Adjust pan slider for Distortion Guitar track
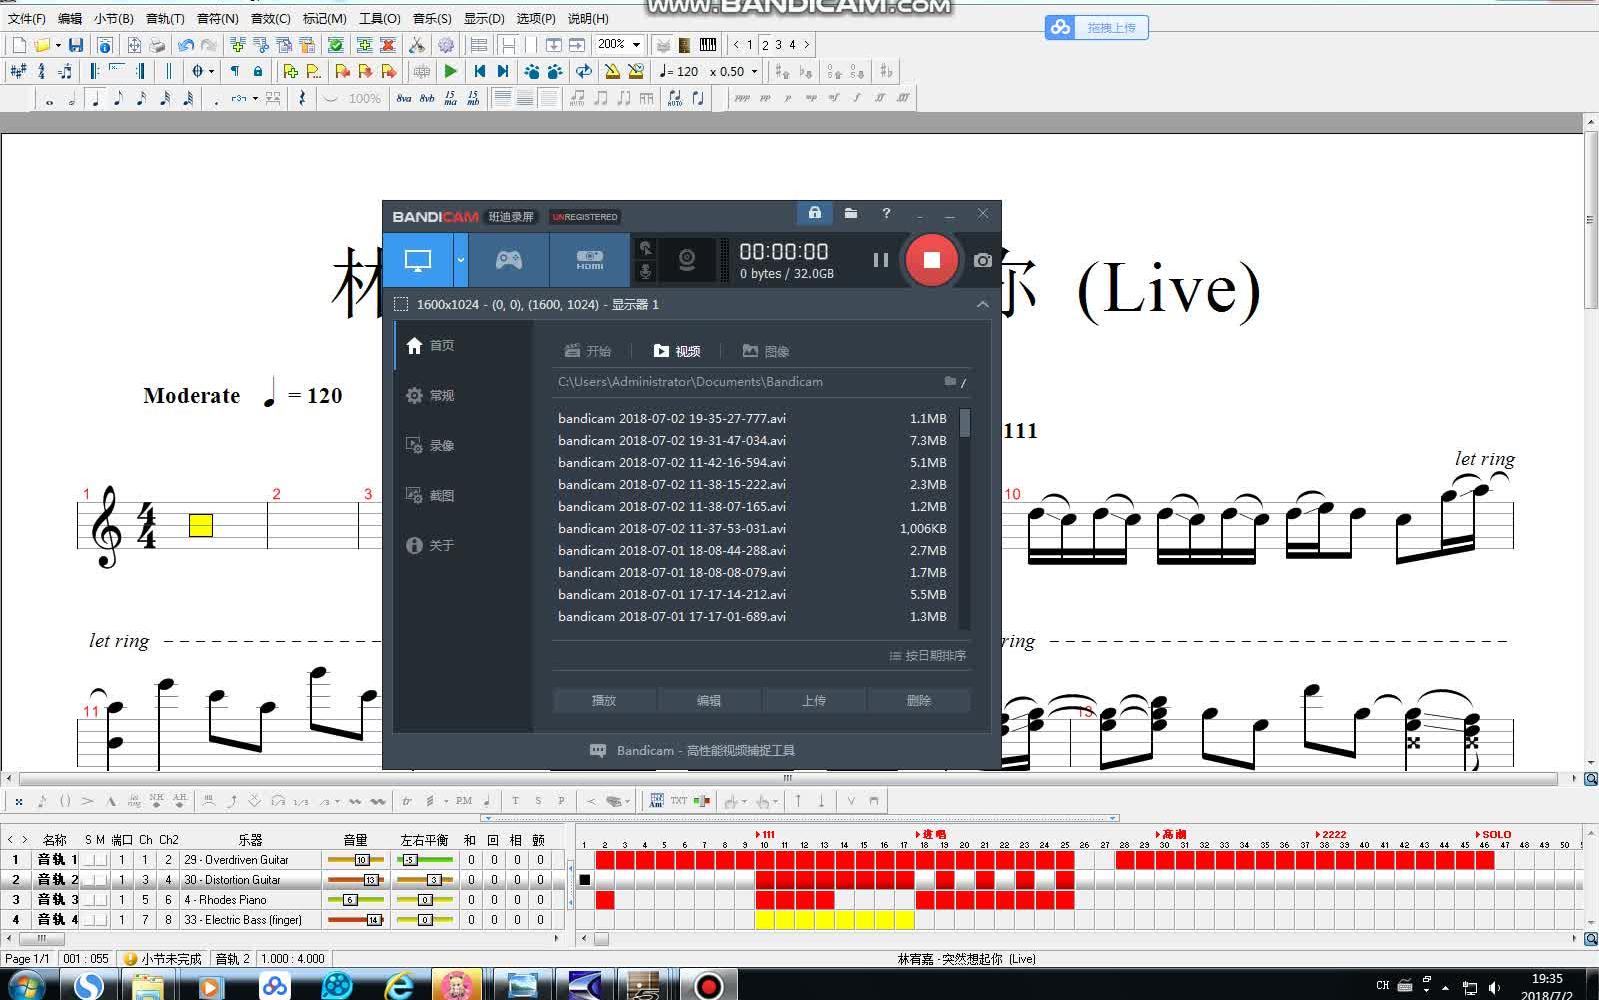Viewport: 1599px width, 1000px height. [425, 880]
